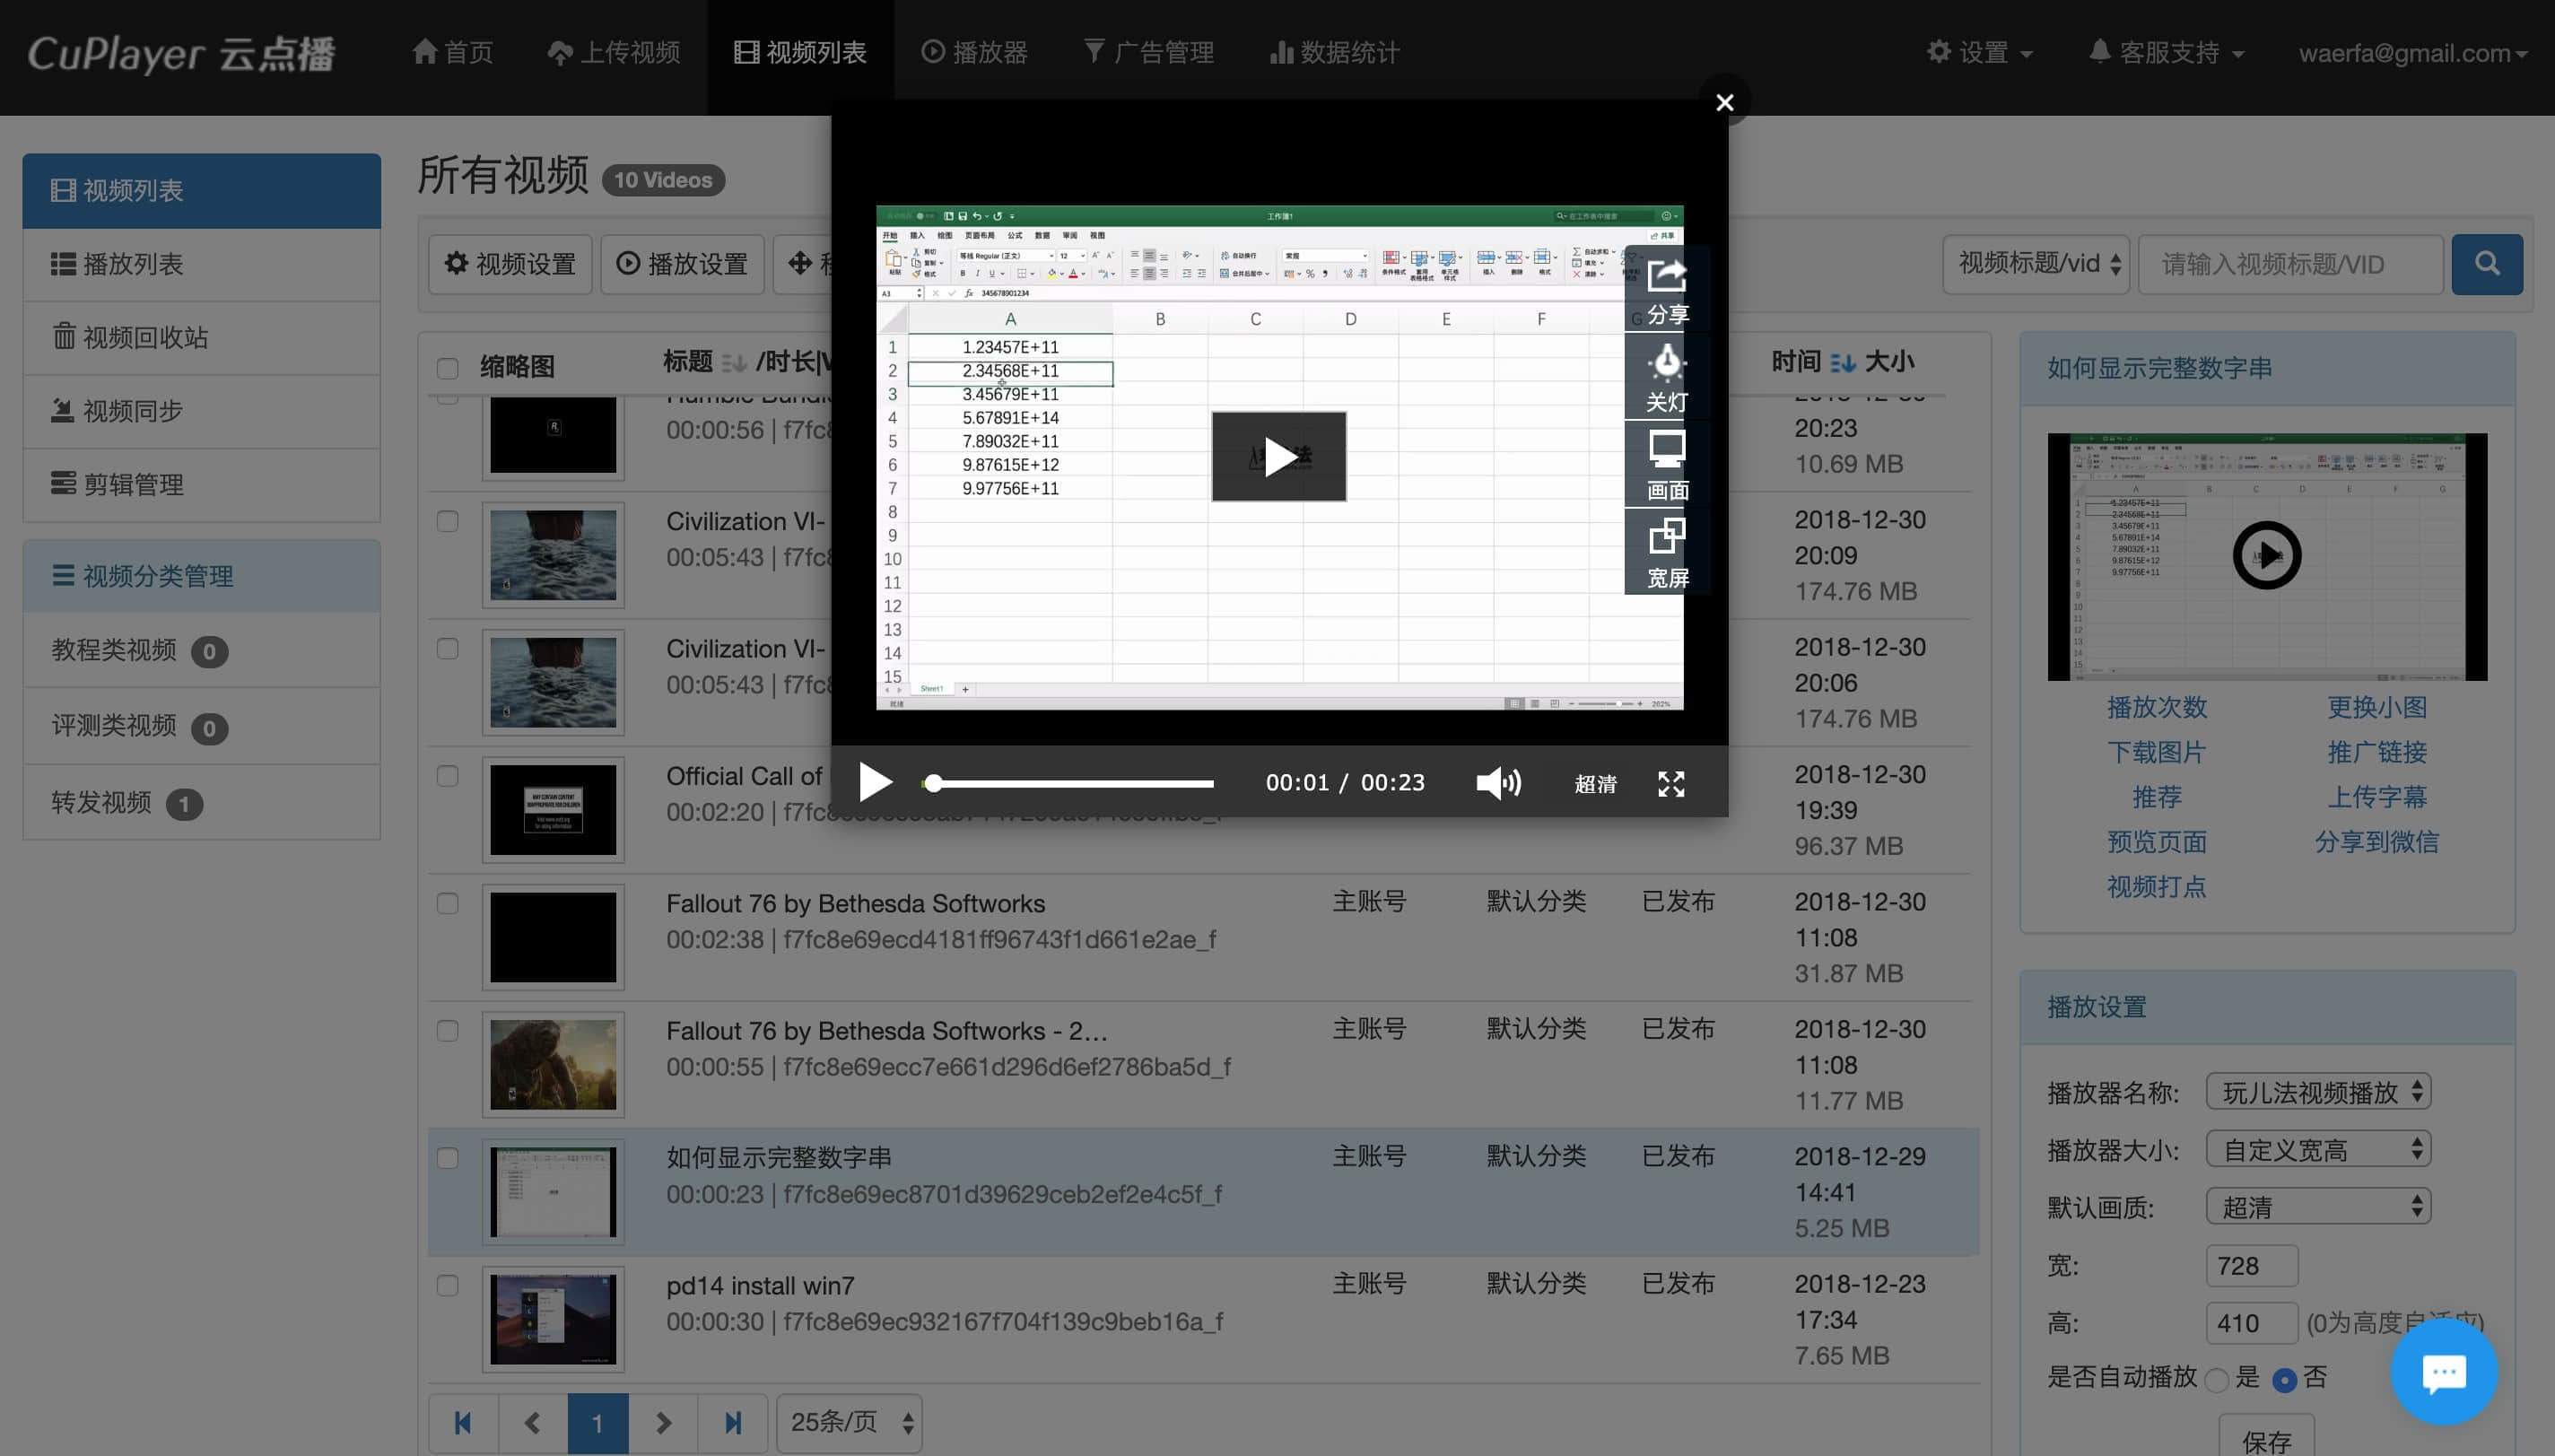Open the 25条/页 page size dropdown

[x=850, y=1422]
